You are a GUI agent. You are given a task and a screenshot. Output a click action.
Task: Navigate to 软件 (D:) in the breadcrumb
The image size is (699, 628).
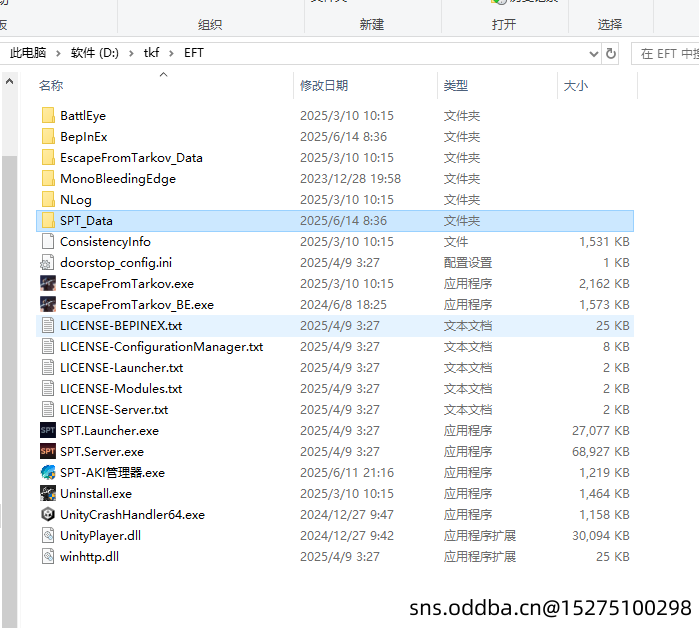pos(95,53)
